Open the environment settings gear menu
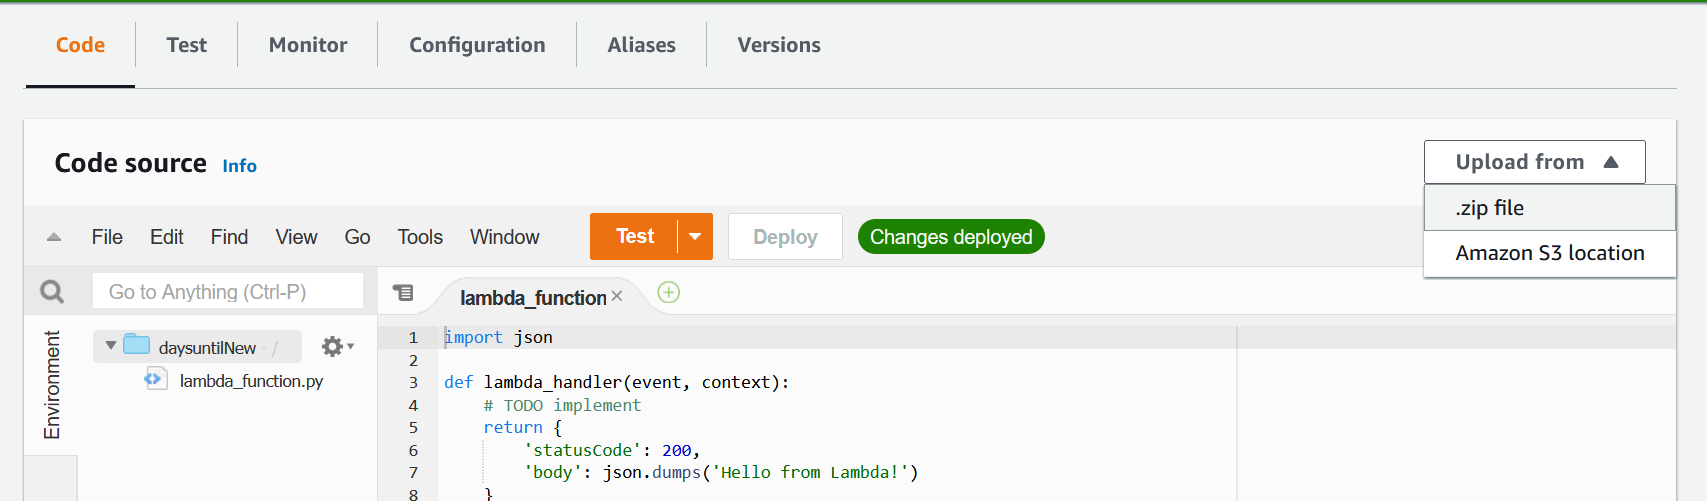 [337, 346]
